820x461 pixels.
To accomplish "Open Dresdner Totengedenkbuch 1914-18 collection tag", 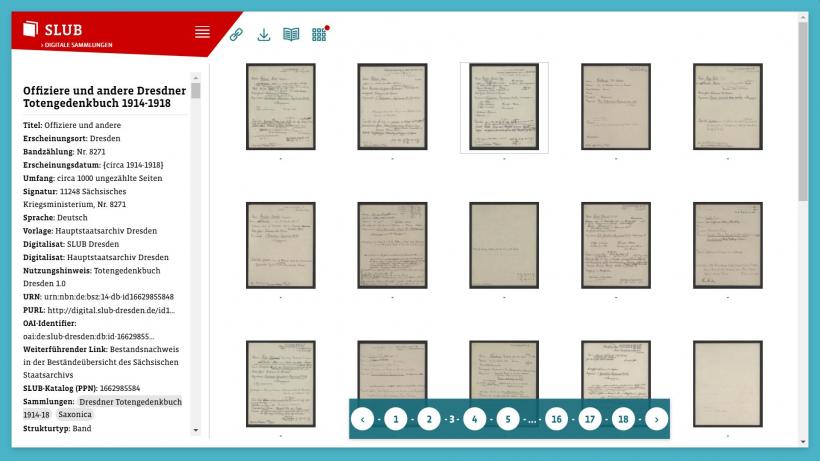I will [102, 408].
